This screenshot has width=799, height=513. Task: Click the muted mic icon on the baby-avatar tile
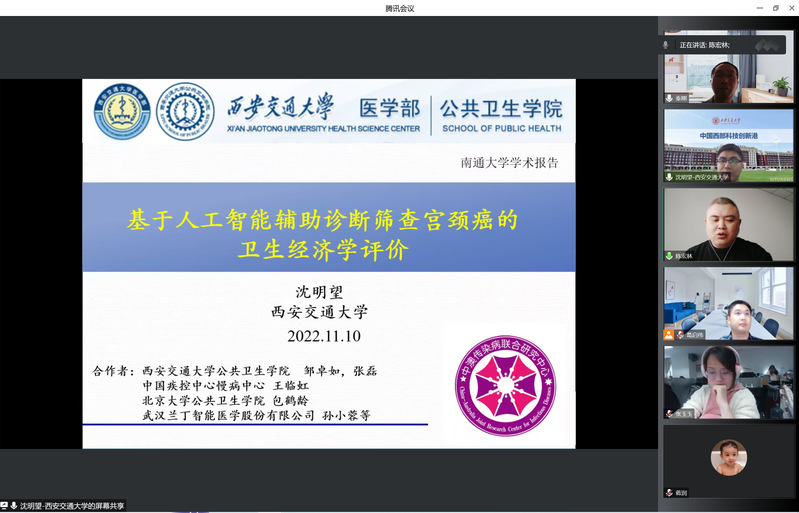(669, 493)
